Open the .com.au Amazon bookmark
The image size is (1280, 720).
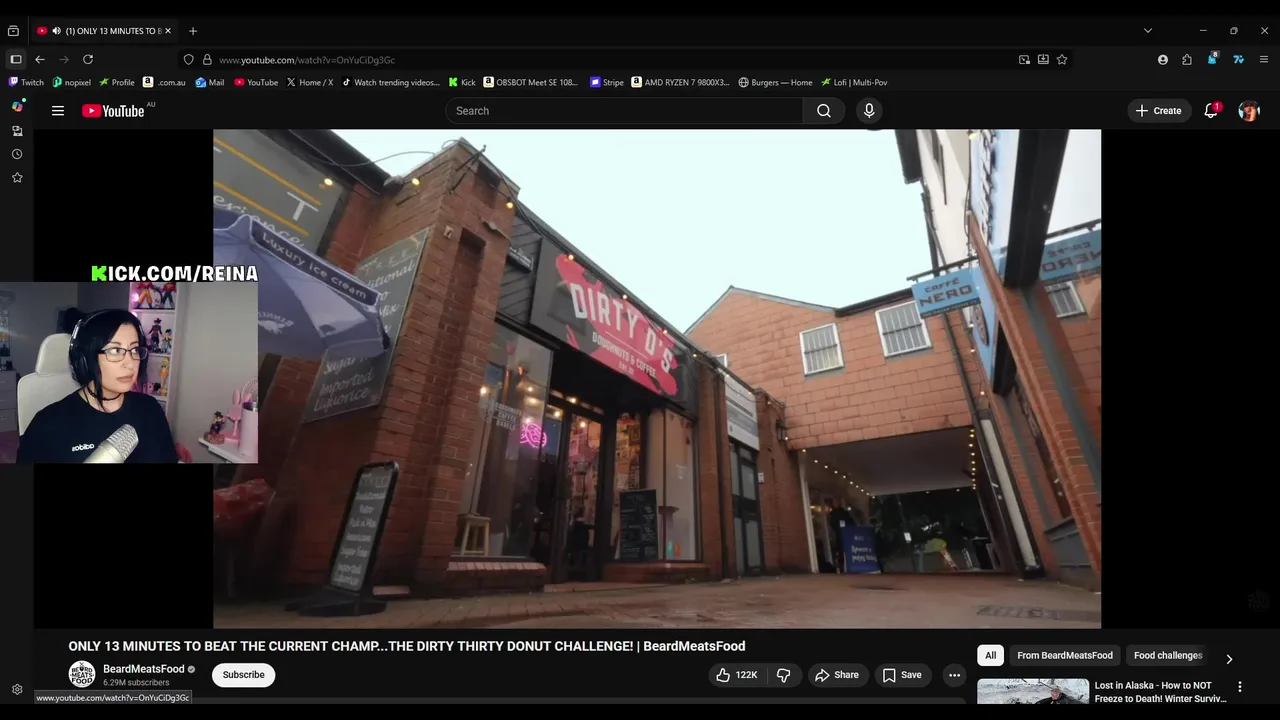click(x=165, y=83)
